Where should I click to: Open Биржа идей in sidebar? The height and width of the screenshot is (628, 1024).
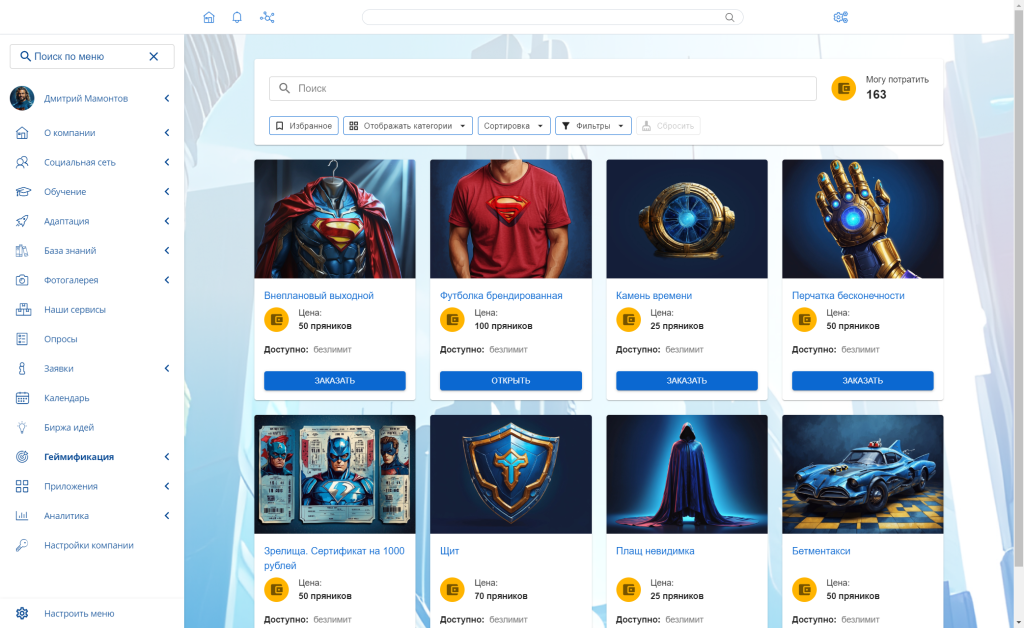(69, 427)
